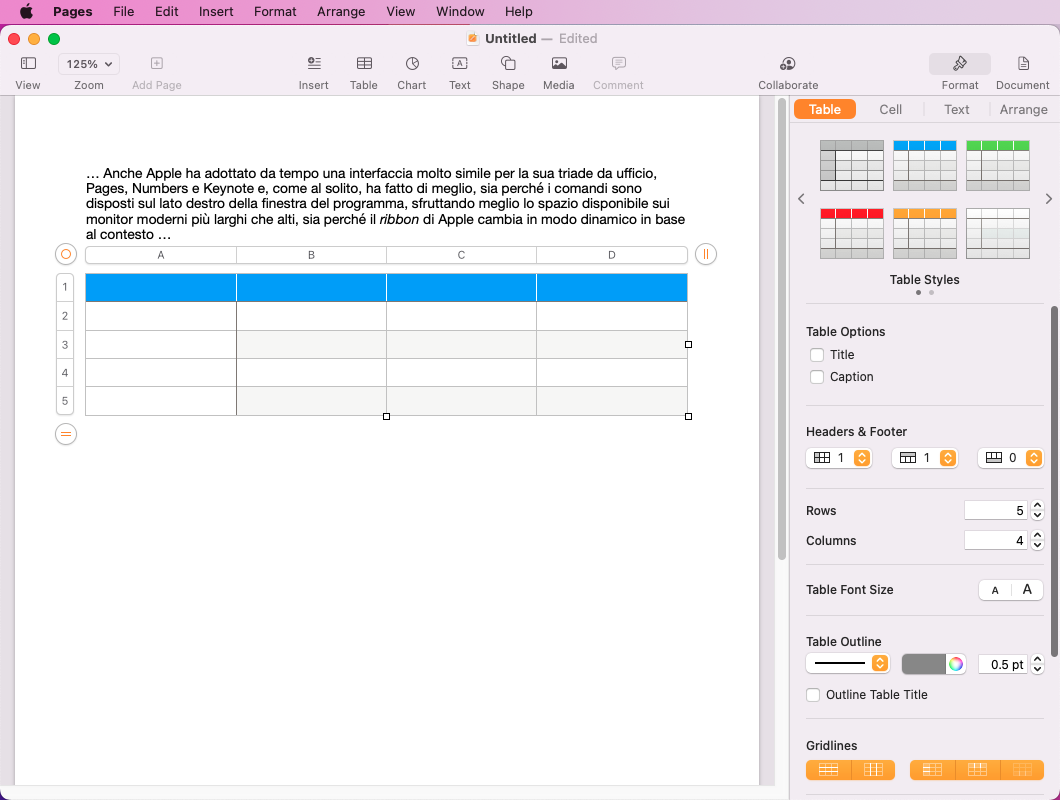Click the Insert toolbar icon
The width and height of the screenshot is (1060, 800).
coord(313,64)
